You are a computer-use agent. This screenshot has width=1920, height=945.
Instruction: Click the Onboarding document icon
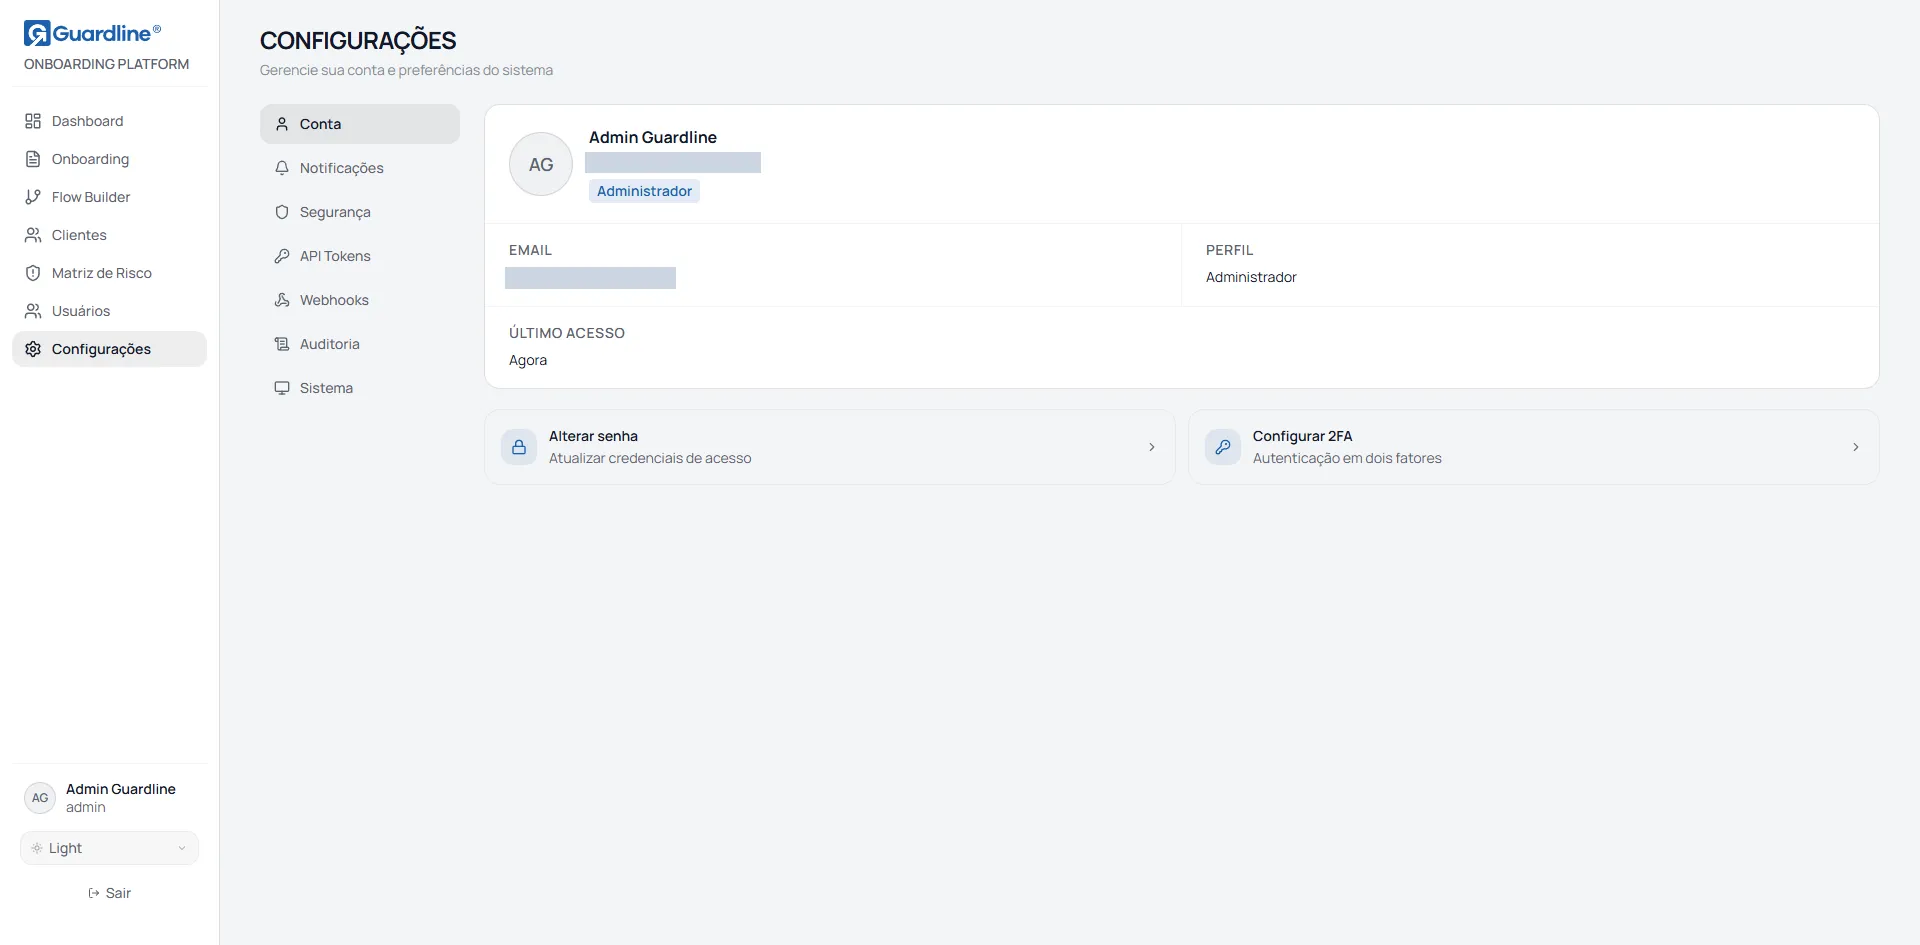pos(33,159)
